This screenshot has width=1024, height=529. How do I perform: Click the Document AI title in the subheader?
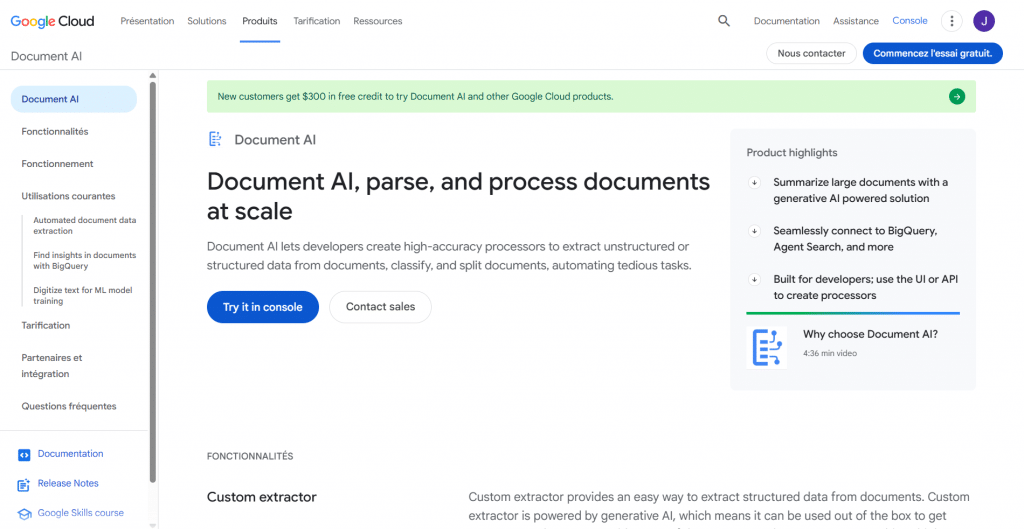(x=46, y=56)
